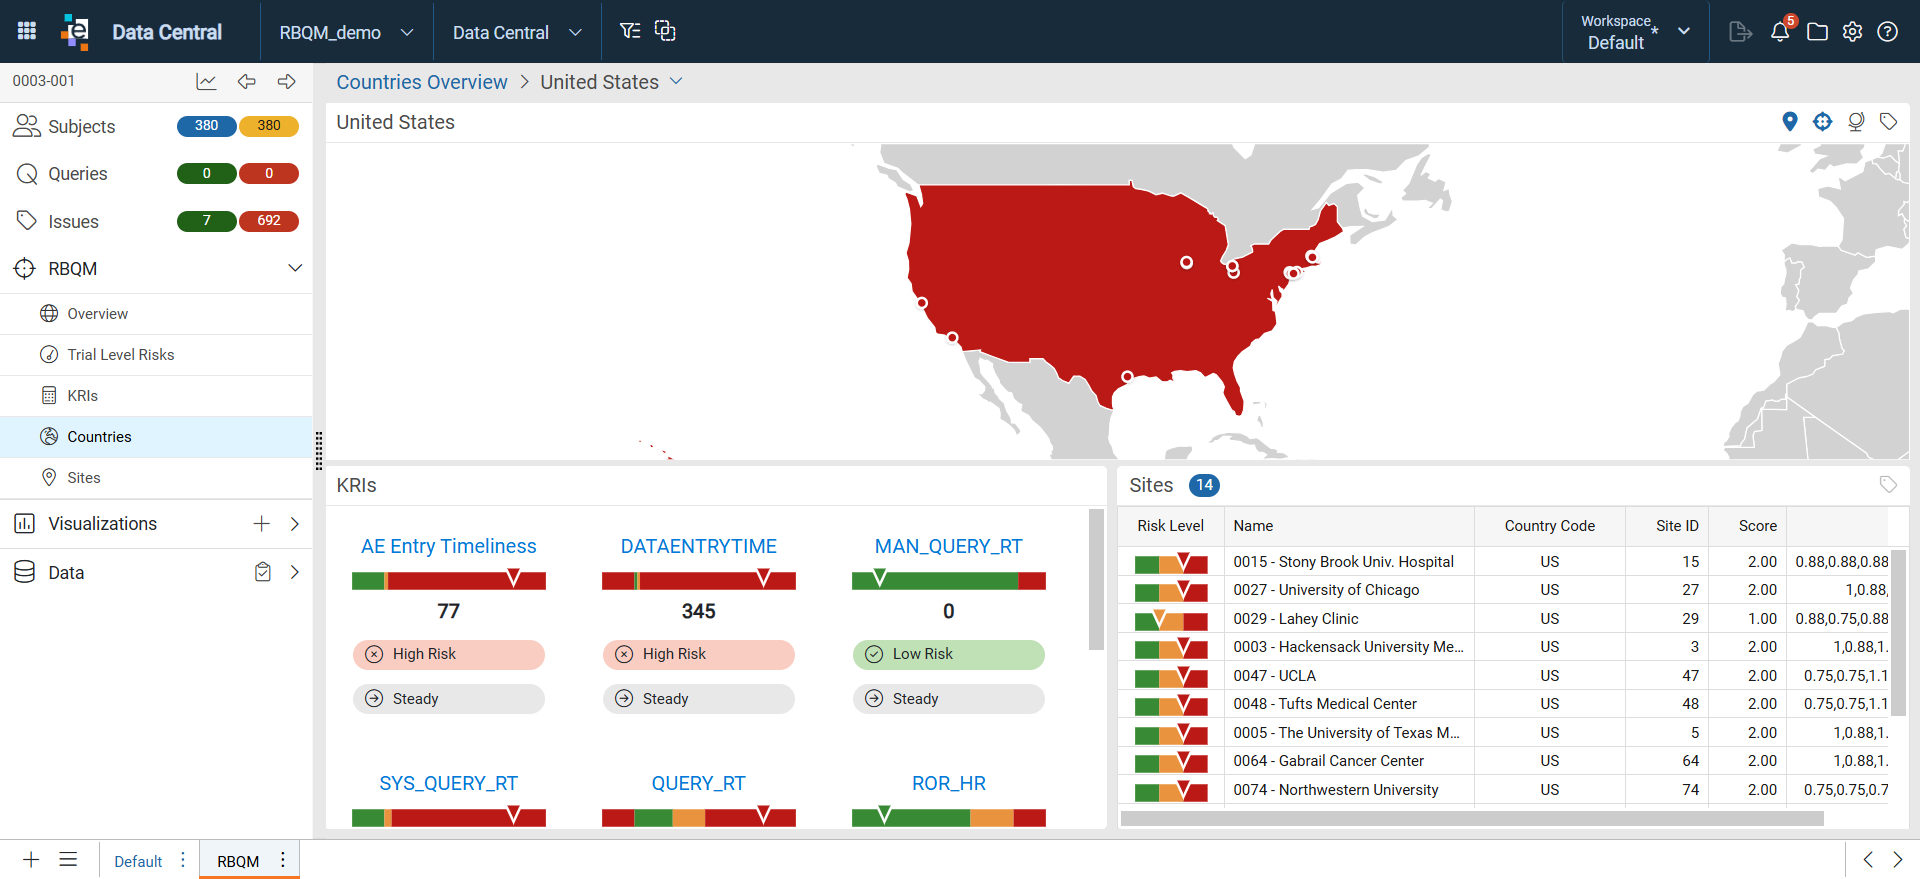Open the folder icon in header
Viewport: 1920px width, 879px height.
(x=1817, y=32)
